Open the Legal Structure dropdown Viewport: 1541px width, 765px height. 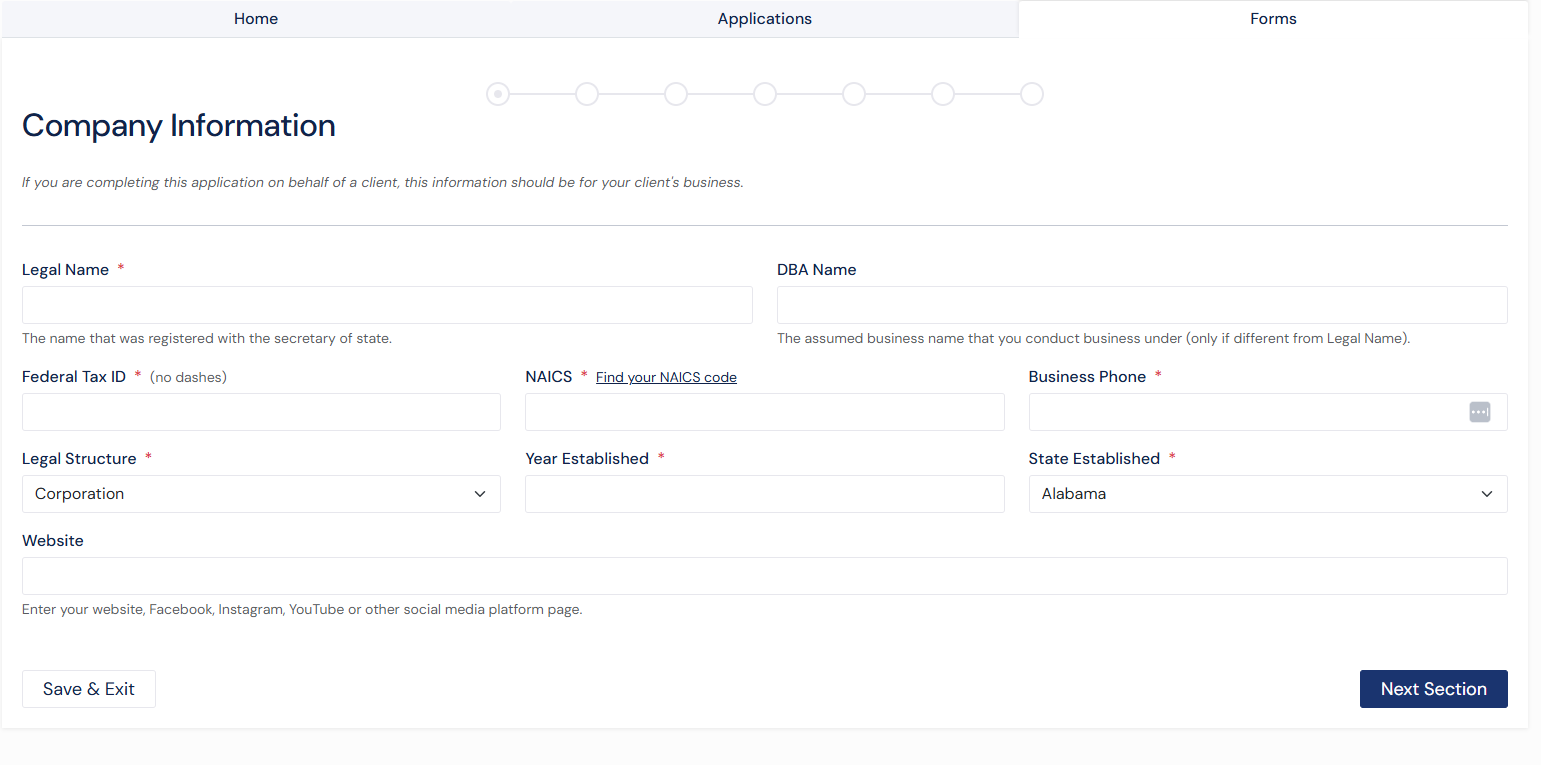click(261, 494)
